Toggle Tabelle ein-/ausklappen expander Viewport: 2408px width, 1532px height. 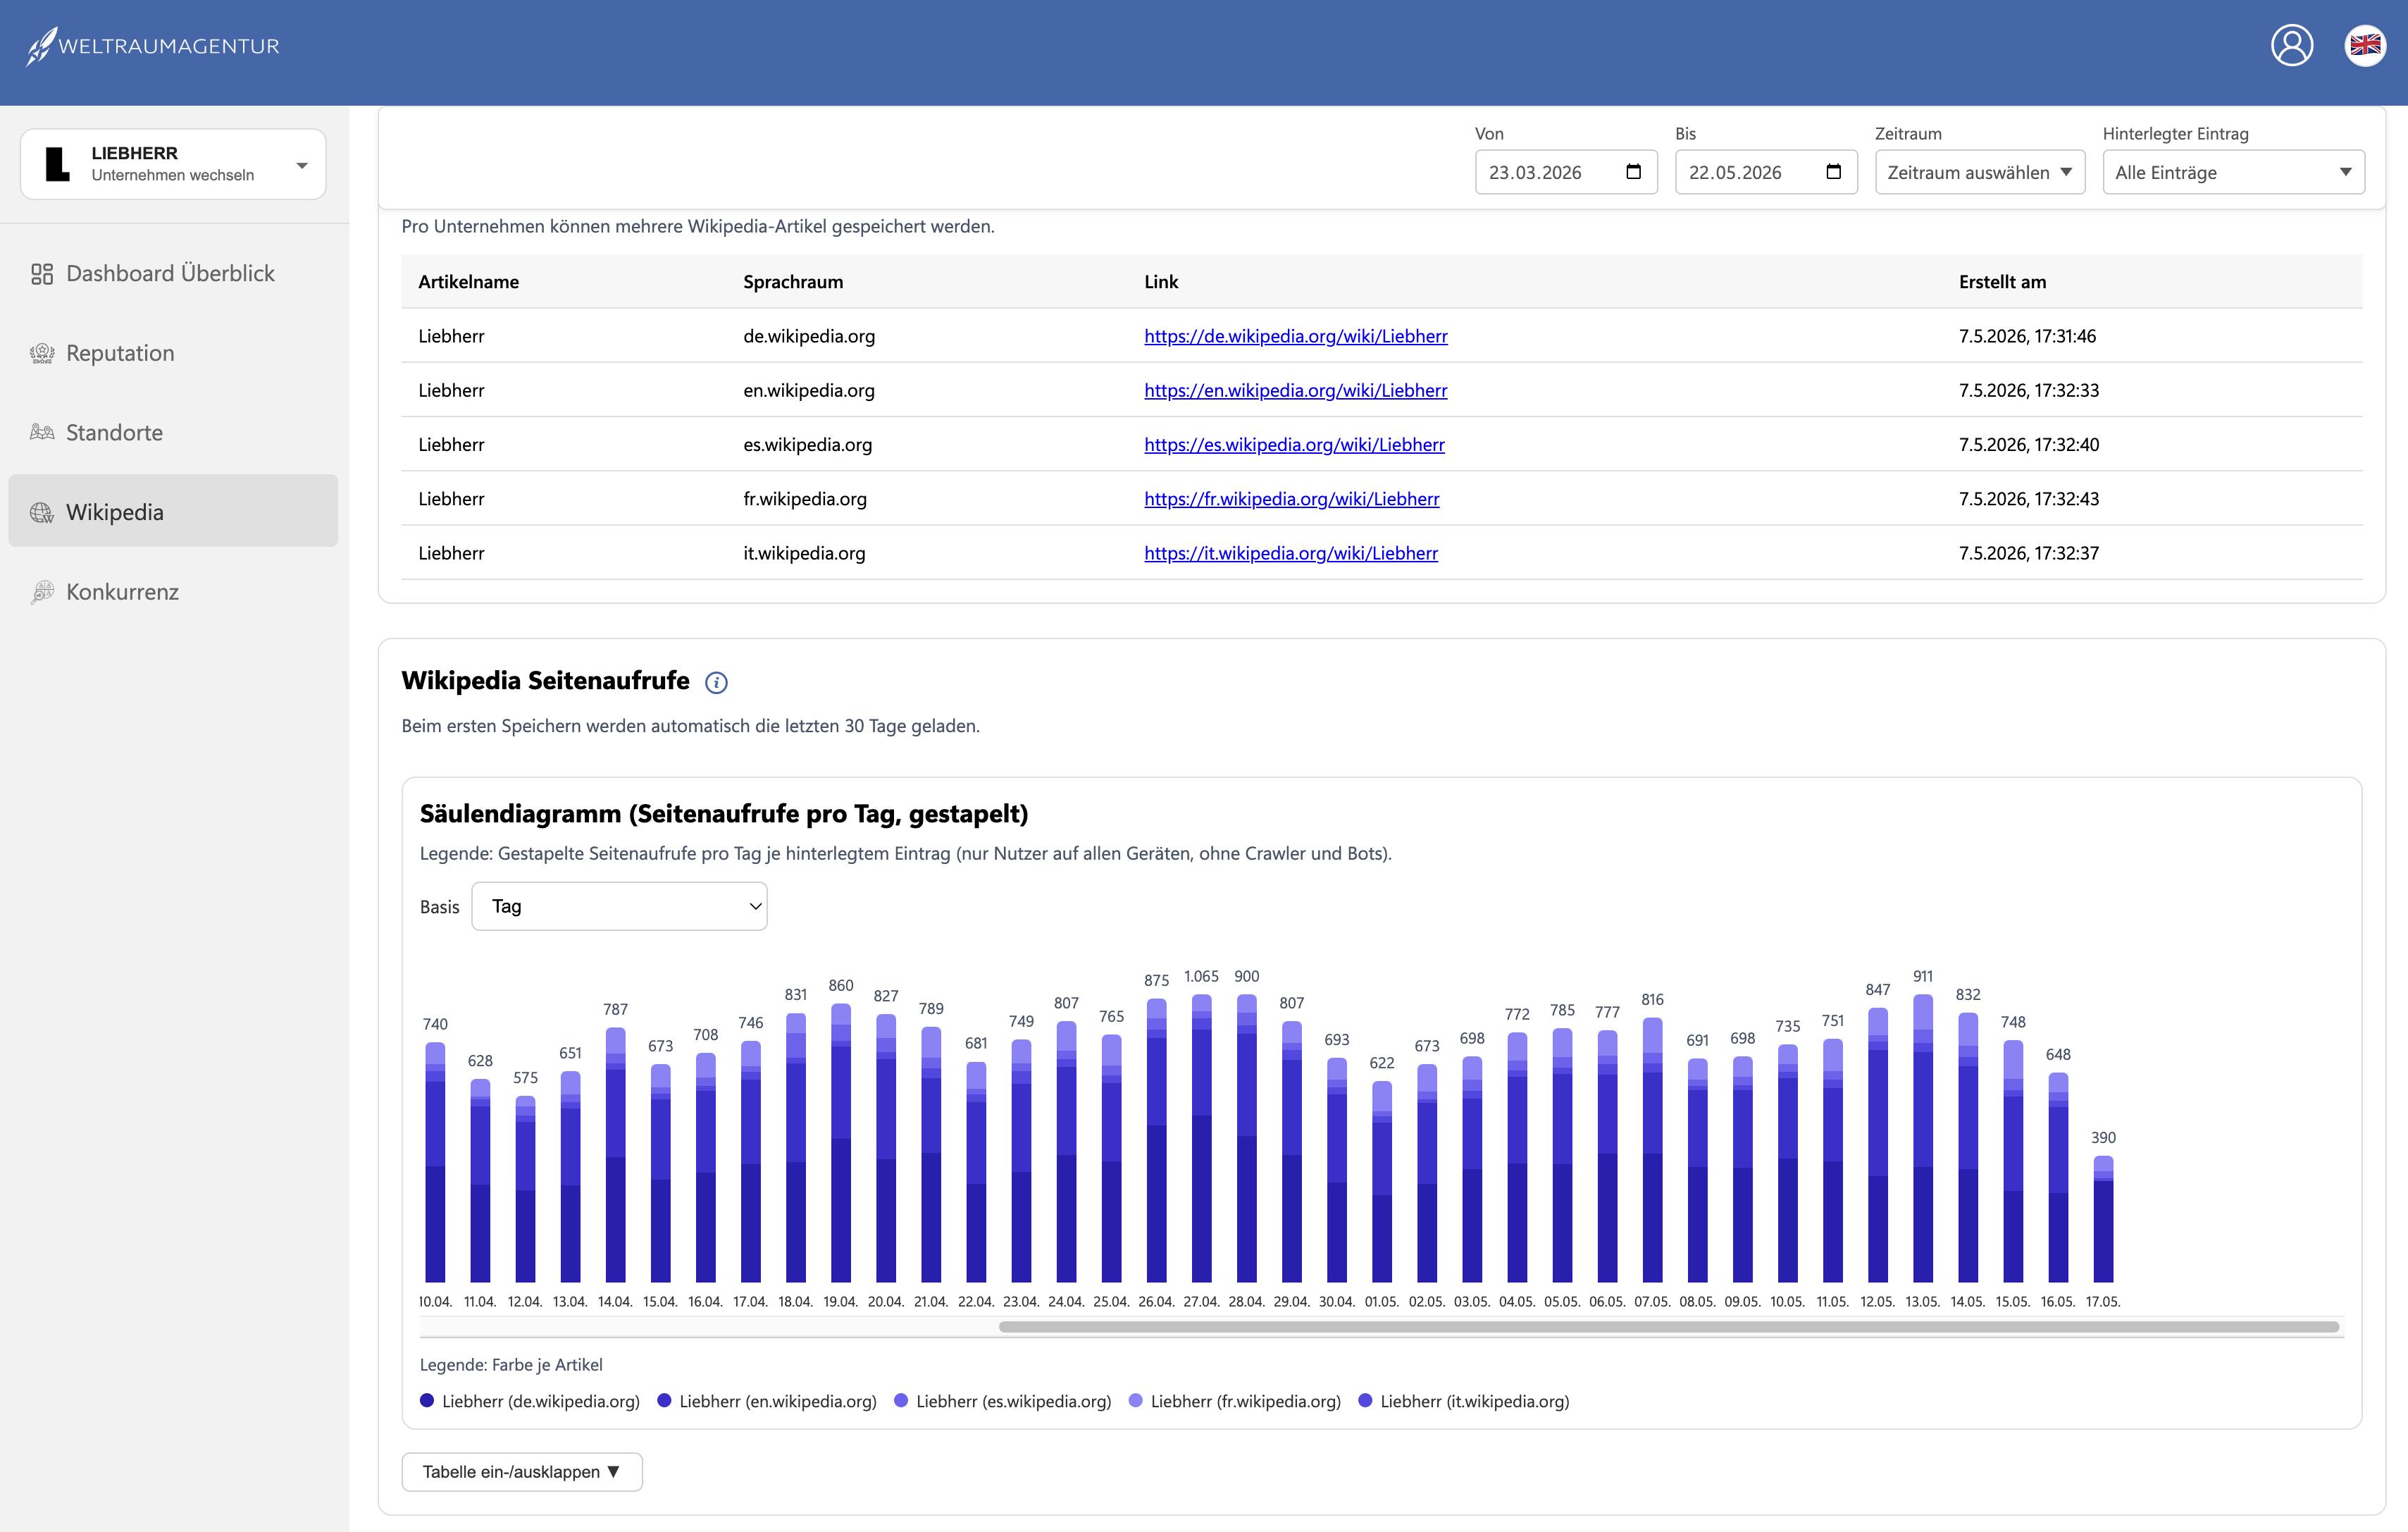pyautogui.click(x=521, y=1472)
